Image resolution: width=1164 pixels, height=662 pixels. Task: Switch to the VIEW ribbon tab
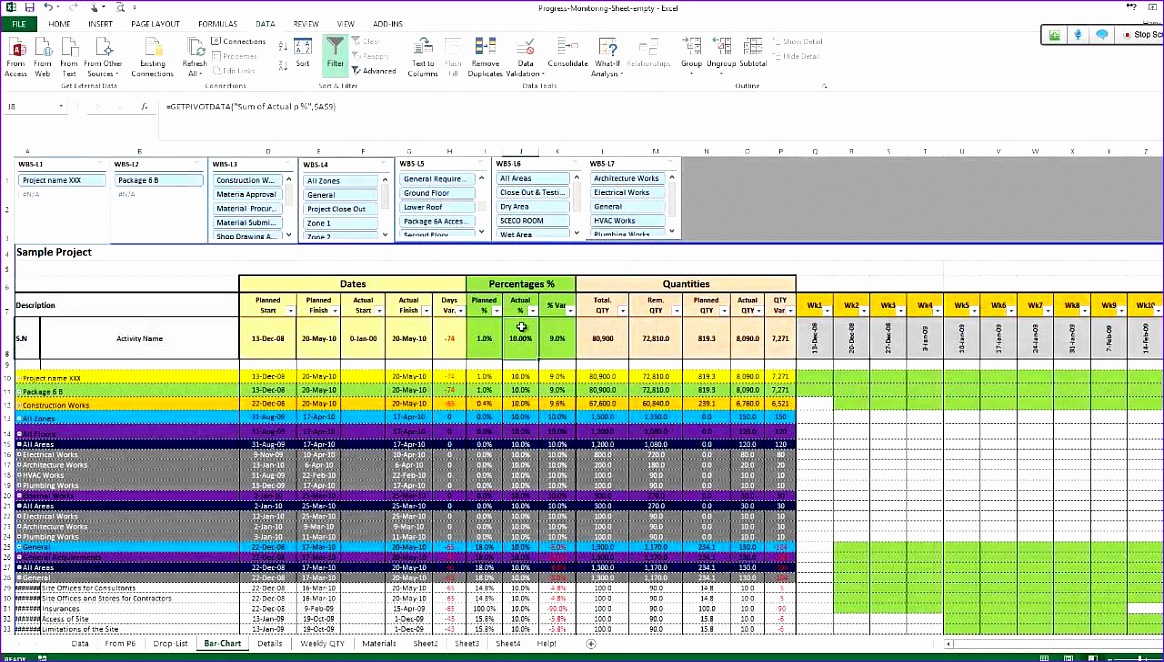point(345,24)
